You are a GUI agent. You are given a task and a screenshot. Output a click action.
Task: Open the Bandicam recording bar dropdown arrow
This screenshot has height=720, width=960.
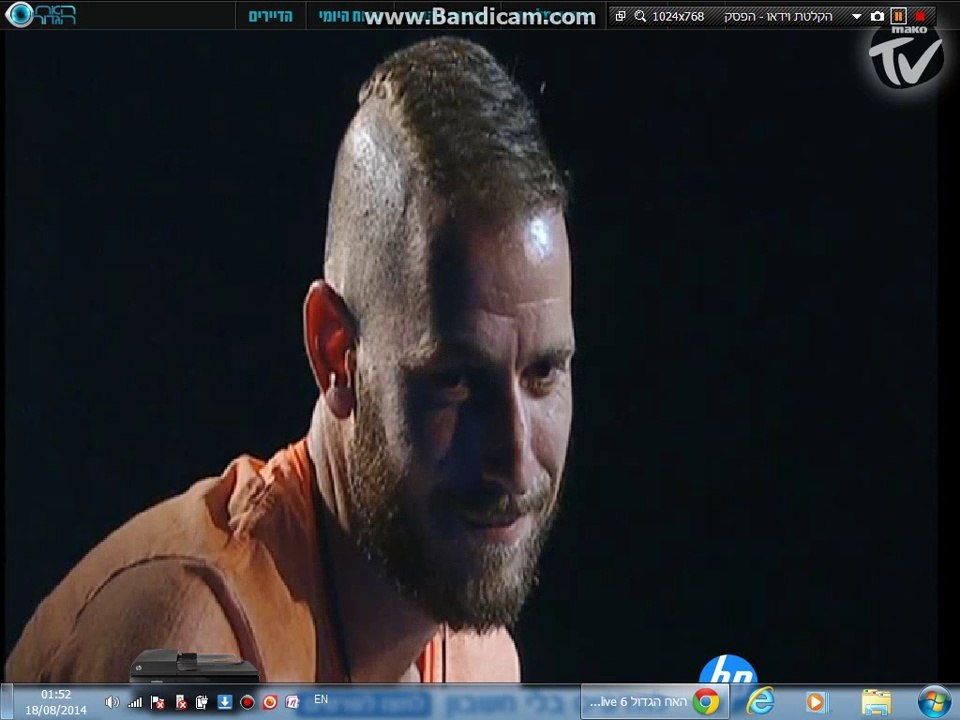(x=857, y=17)
